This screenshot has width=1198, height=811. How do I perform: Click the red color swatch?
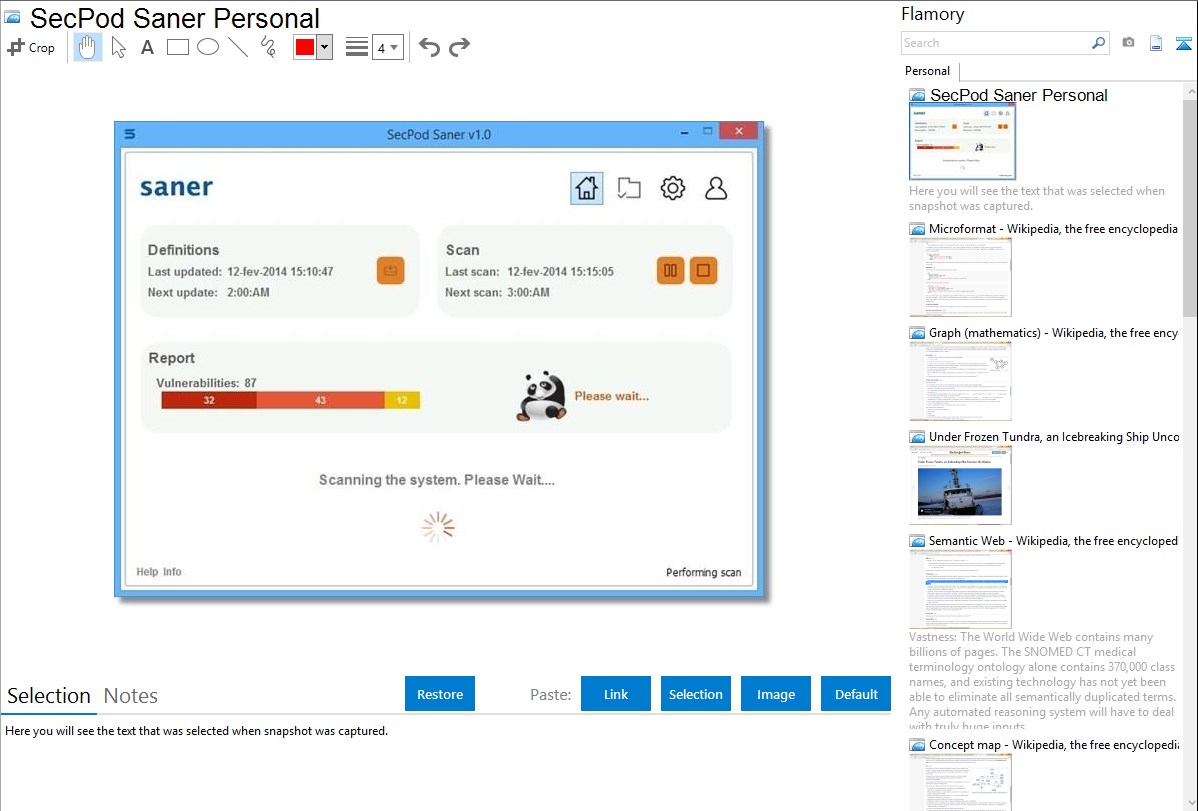[x=305, y=47]
